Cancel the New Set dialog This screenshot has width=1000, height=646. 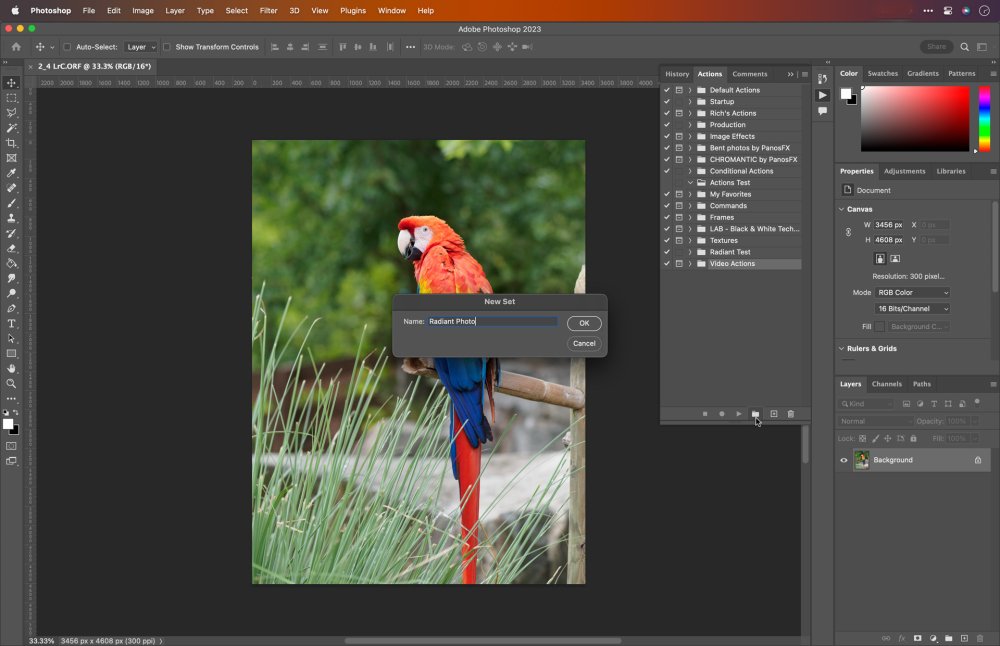tap(584, 343)
